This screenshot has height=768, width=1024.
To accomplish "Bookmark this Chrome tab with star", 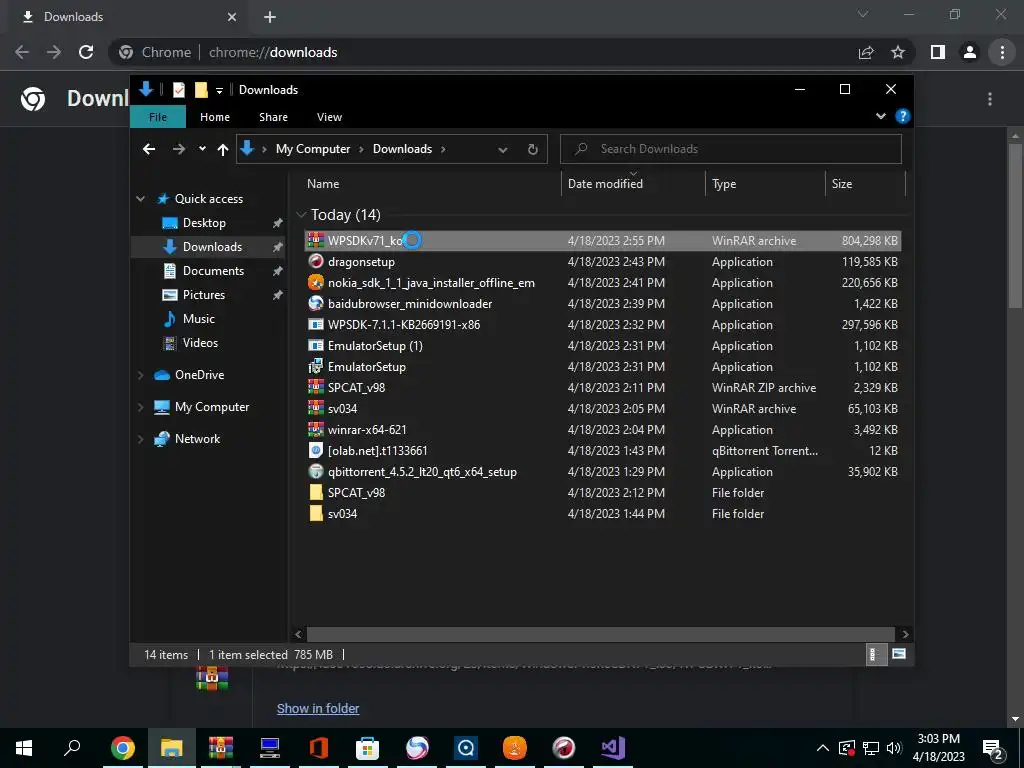I will pos(898,52).
